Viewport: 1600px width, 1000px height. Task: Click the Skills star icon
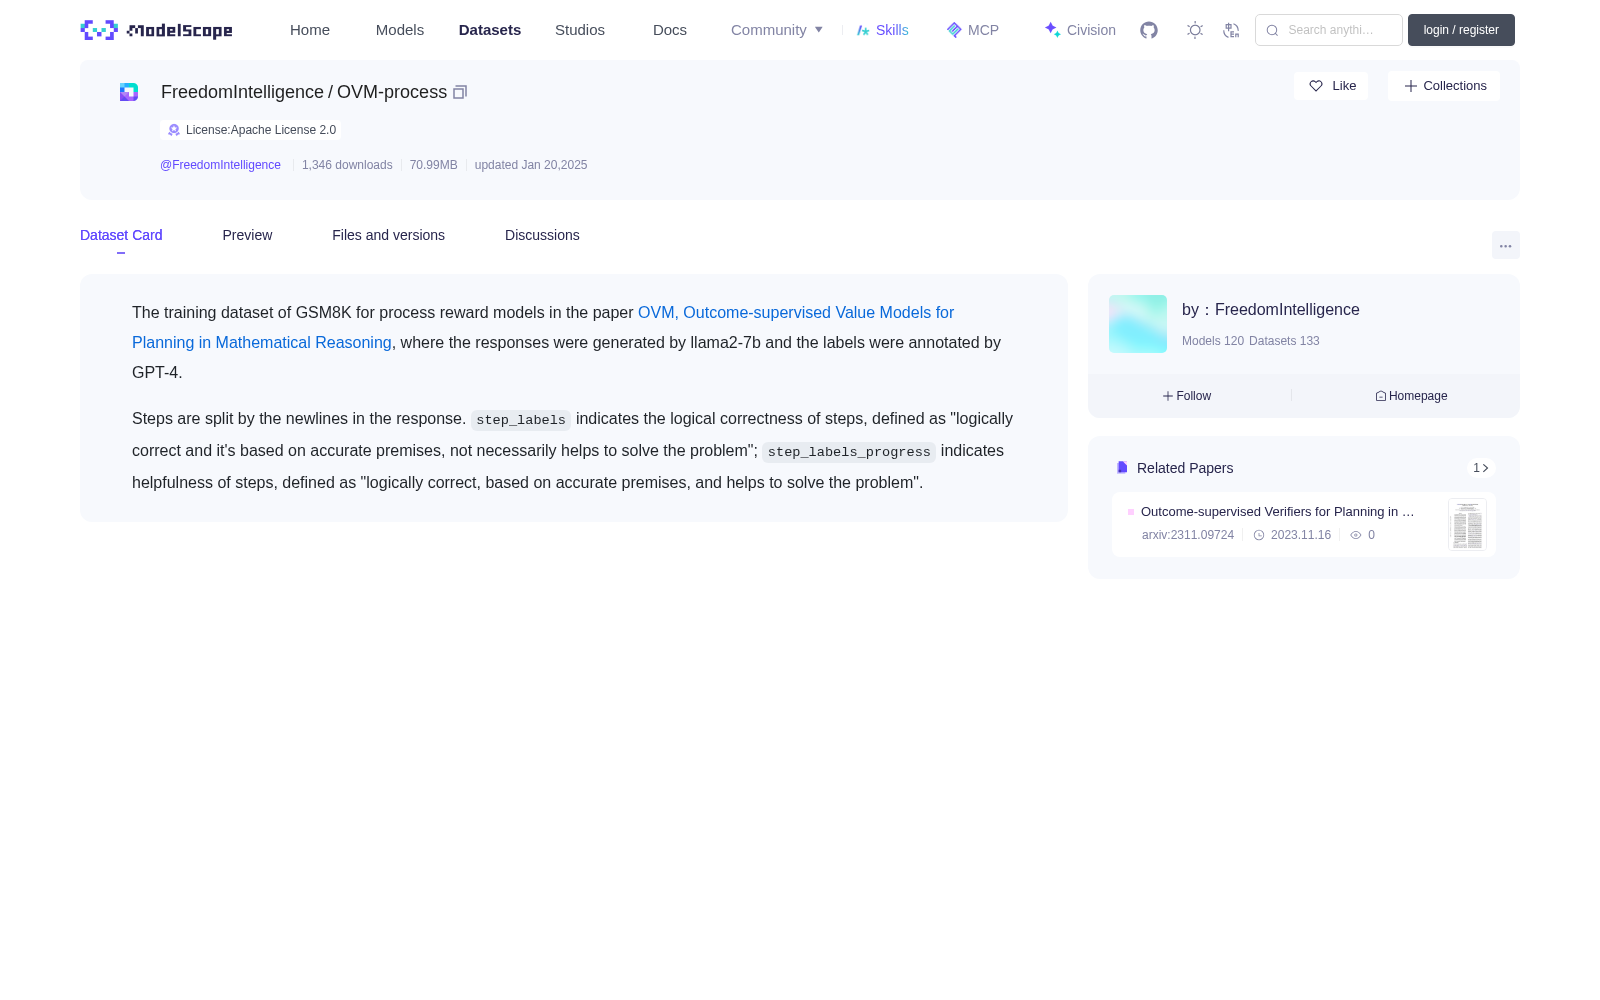pos(863,30)
